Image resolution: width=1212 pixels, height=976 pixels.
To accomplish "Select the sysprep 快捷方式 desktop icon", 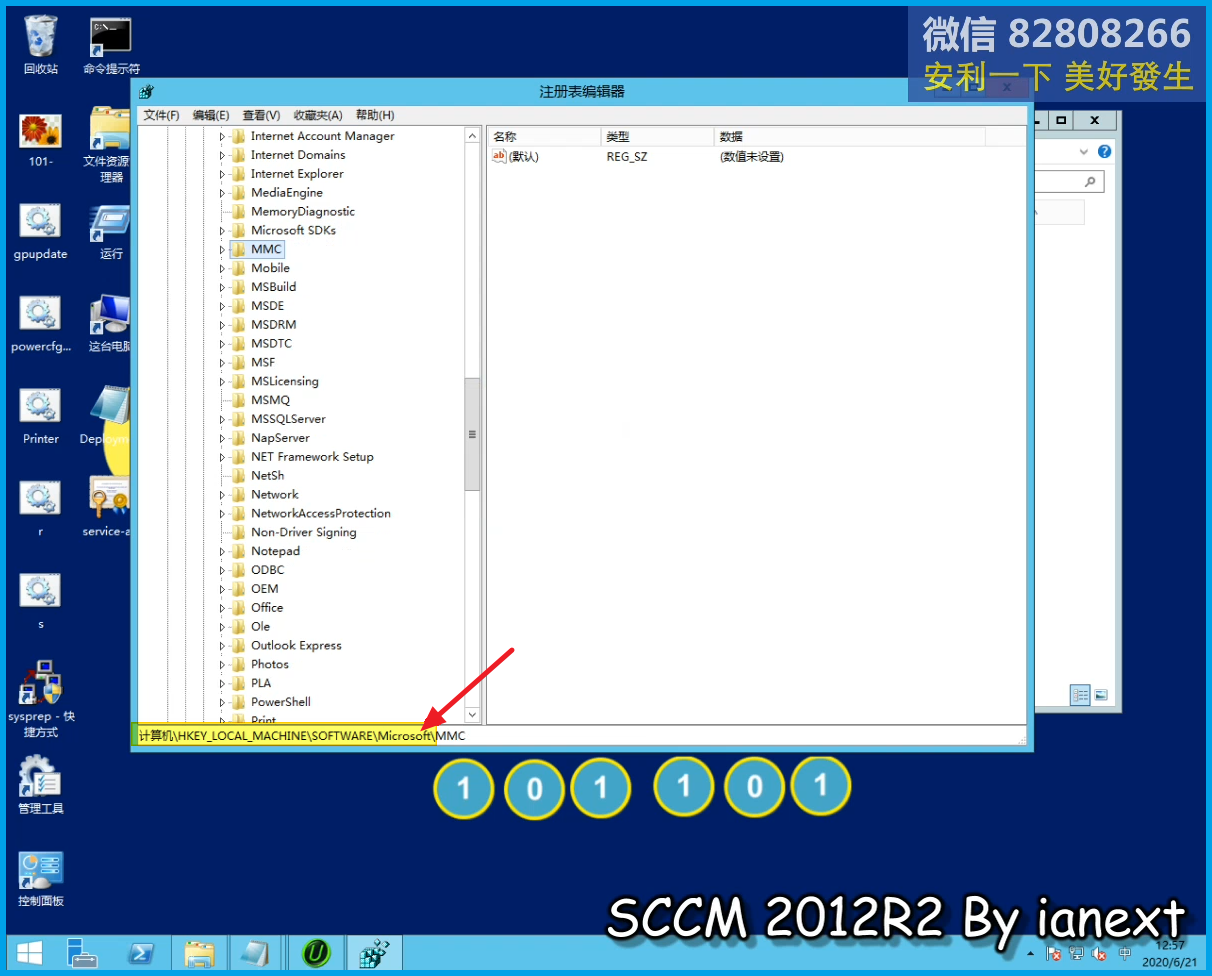I will [41, 698].
